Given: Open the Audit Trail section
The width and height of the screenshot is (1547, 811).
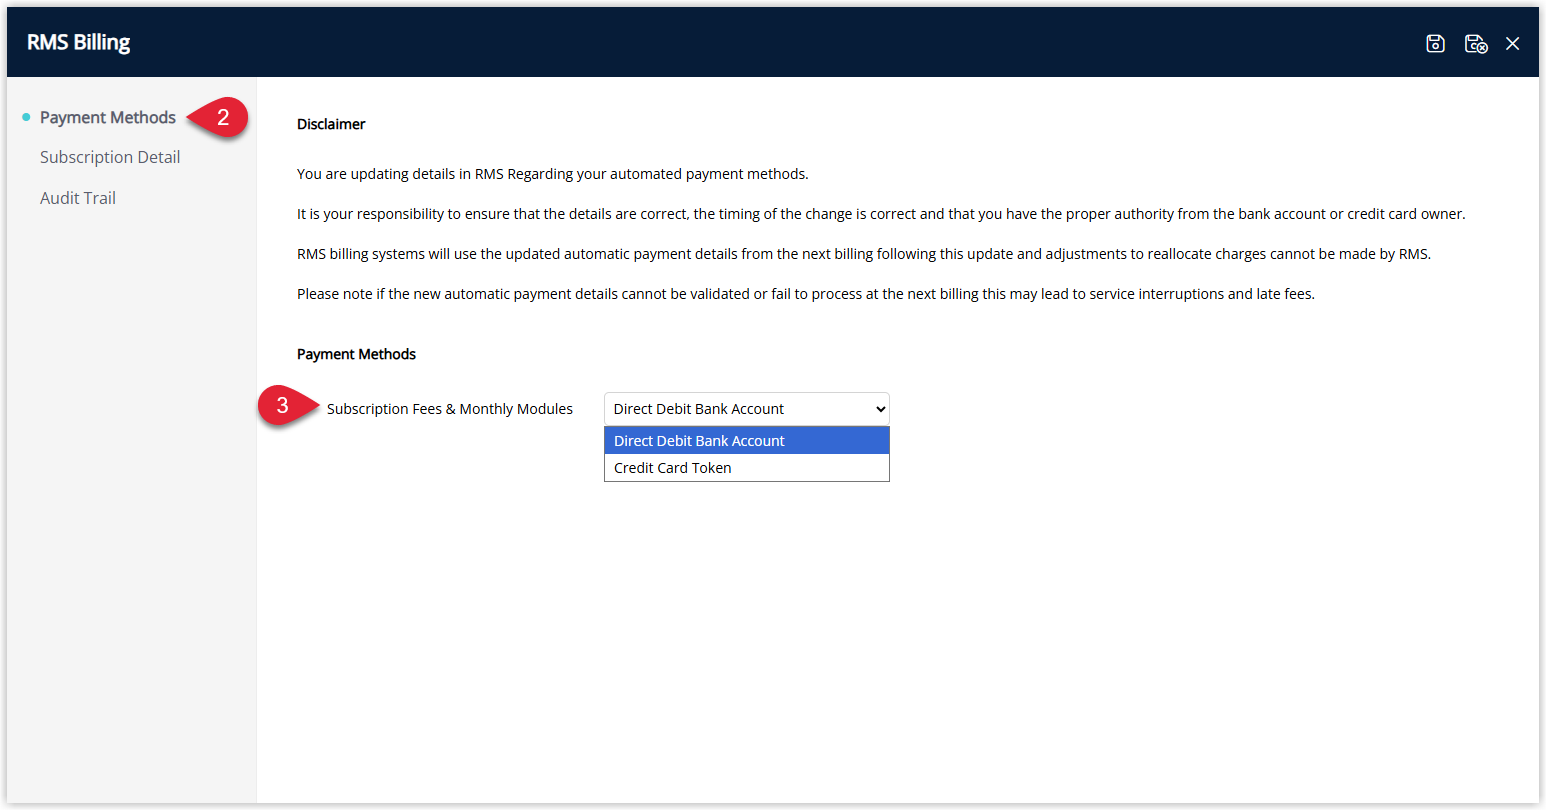Looking at the screenshot, I should click(x=78, y=198).
